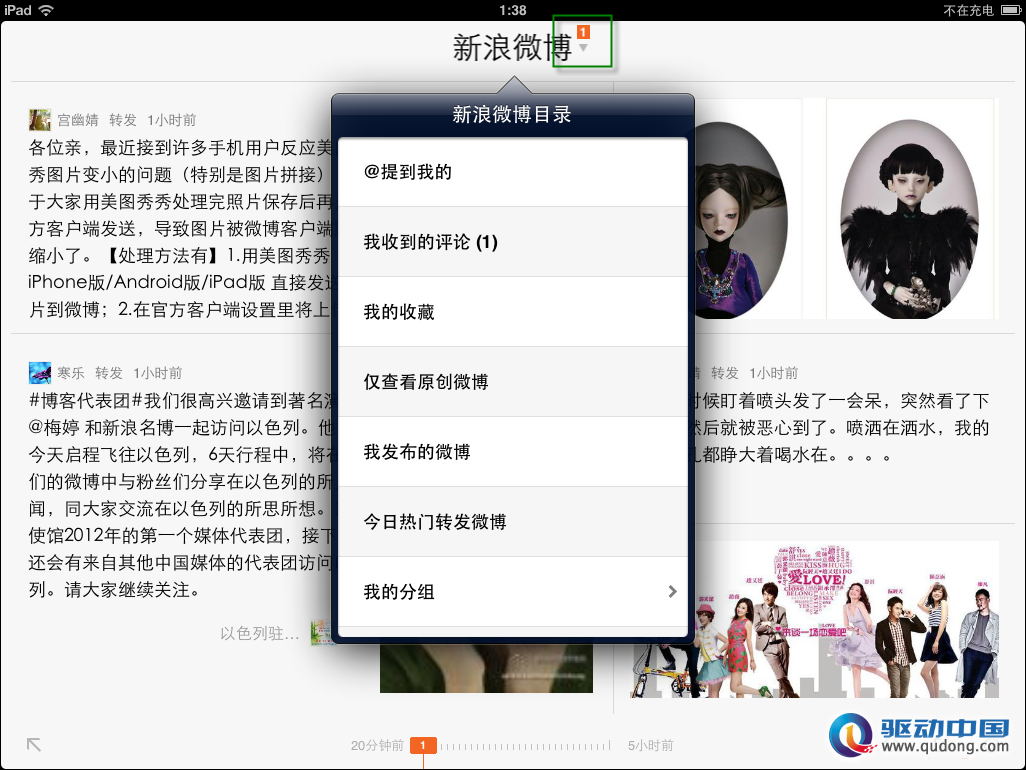Open 宫幽婧 username link
Screen dimensions: 1026x770
pyautogui.click(x=78, y=120)
